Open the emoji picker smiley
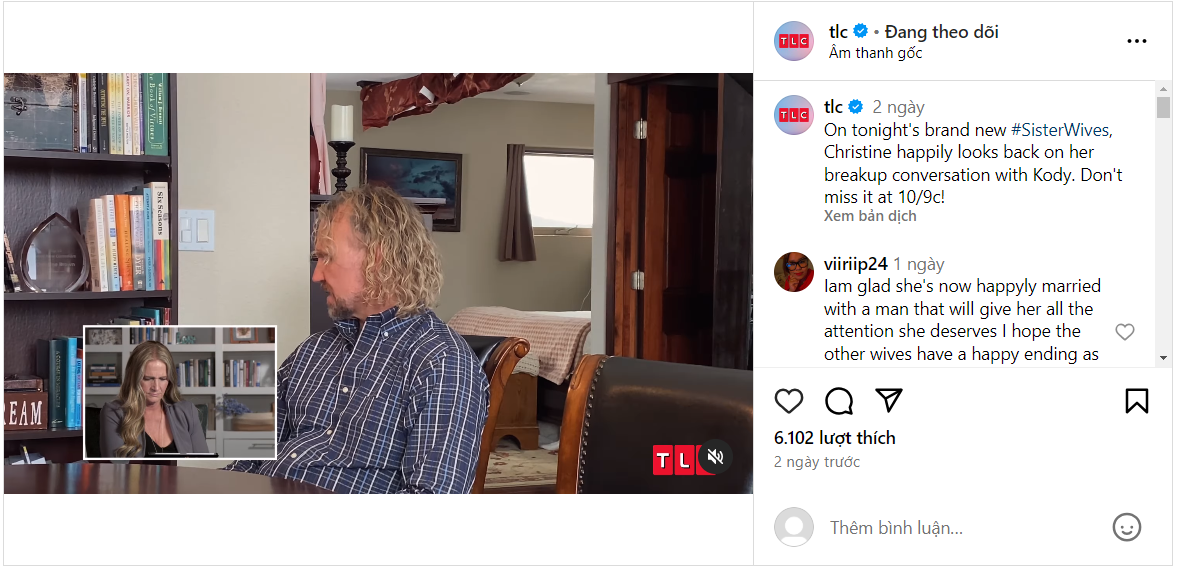1177x570 pixels. click(x=1126, y=527)
